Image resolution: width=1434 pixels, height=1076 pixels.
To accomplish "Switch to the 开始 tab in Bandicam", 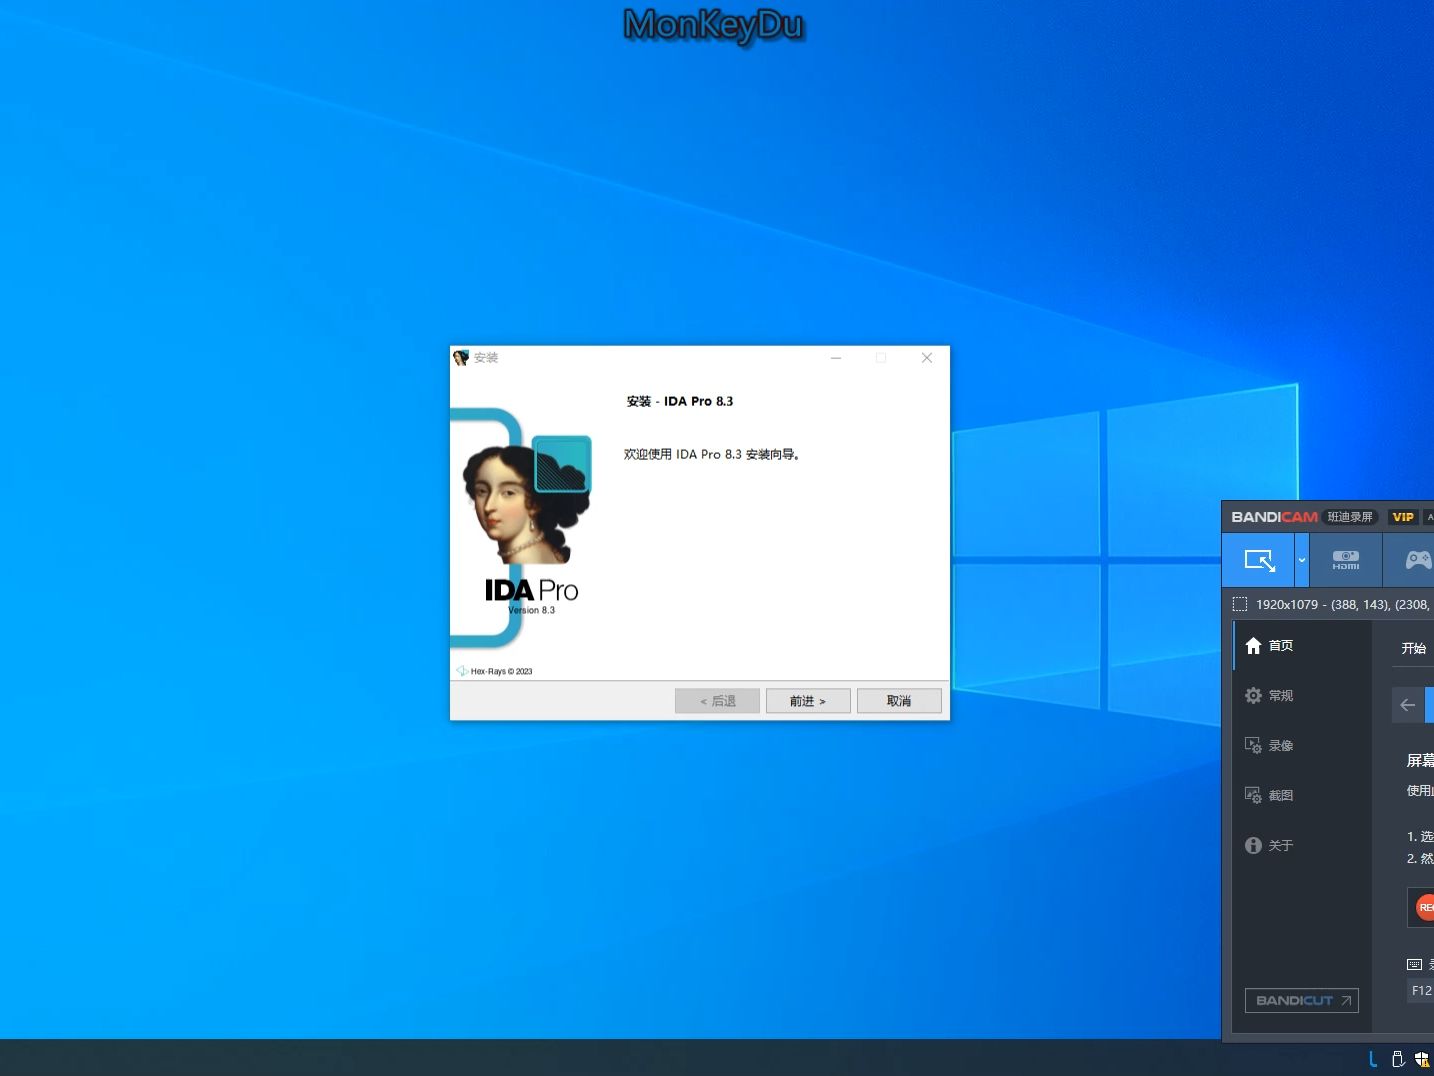I will point(1413,647).
